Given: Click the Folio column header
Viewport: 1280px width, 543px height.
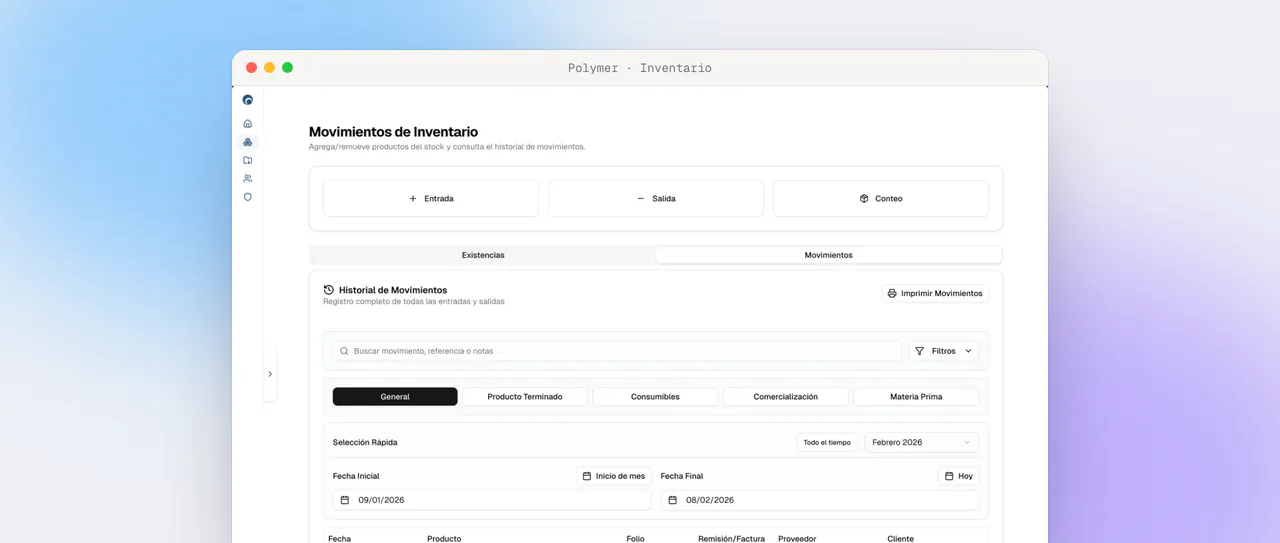Looking at the screenshot, I should [x=636, y=538].
